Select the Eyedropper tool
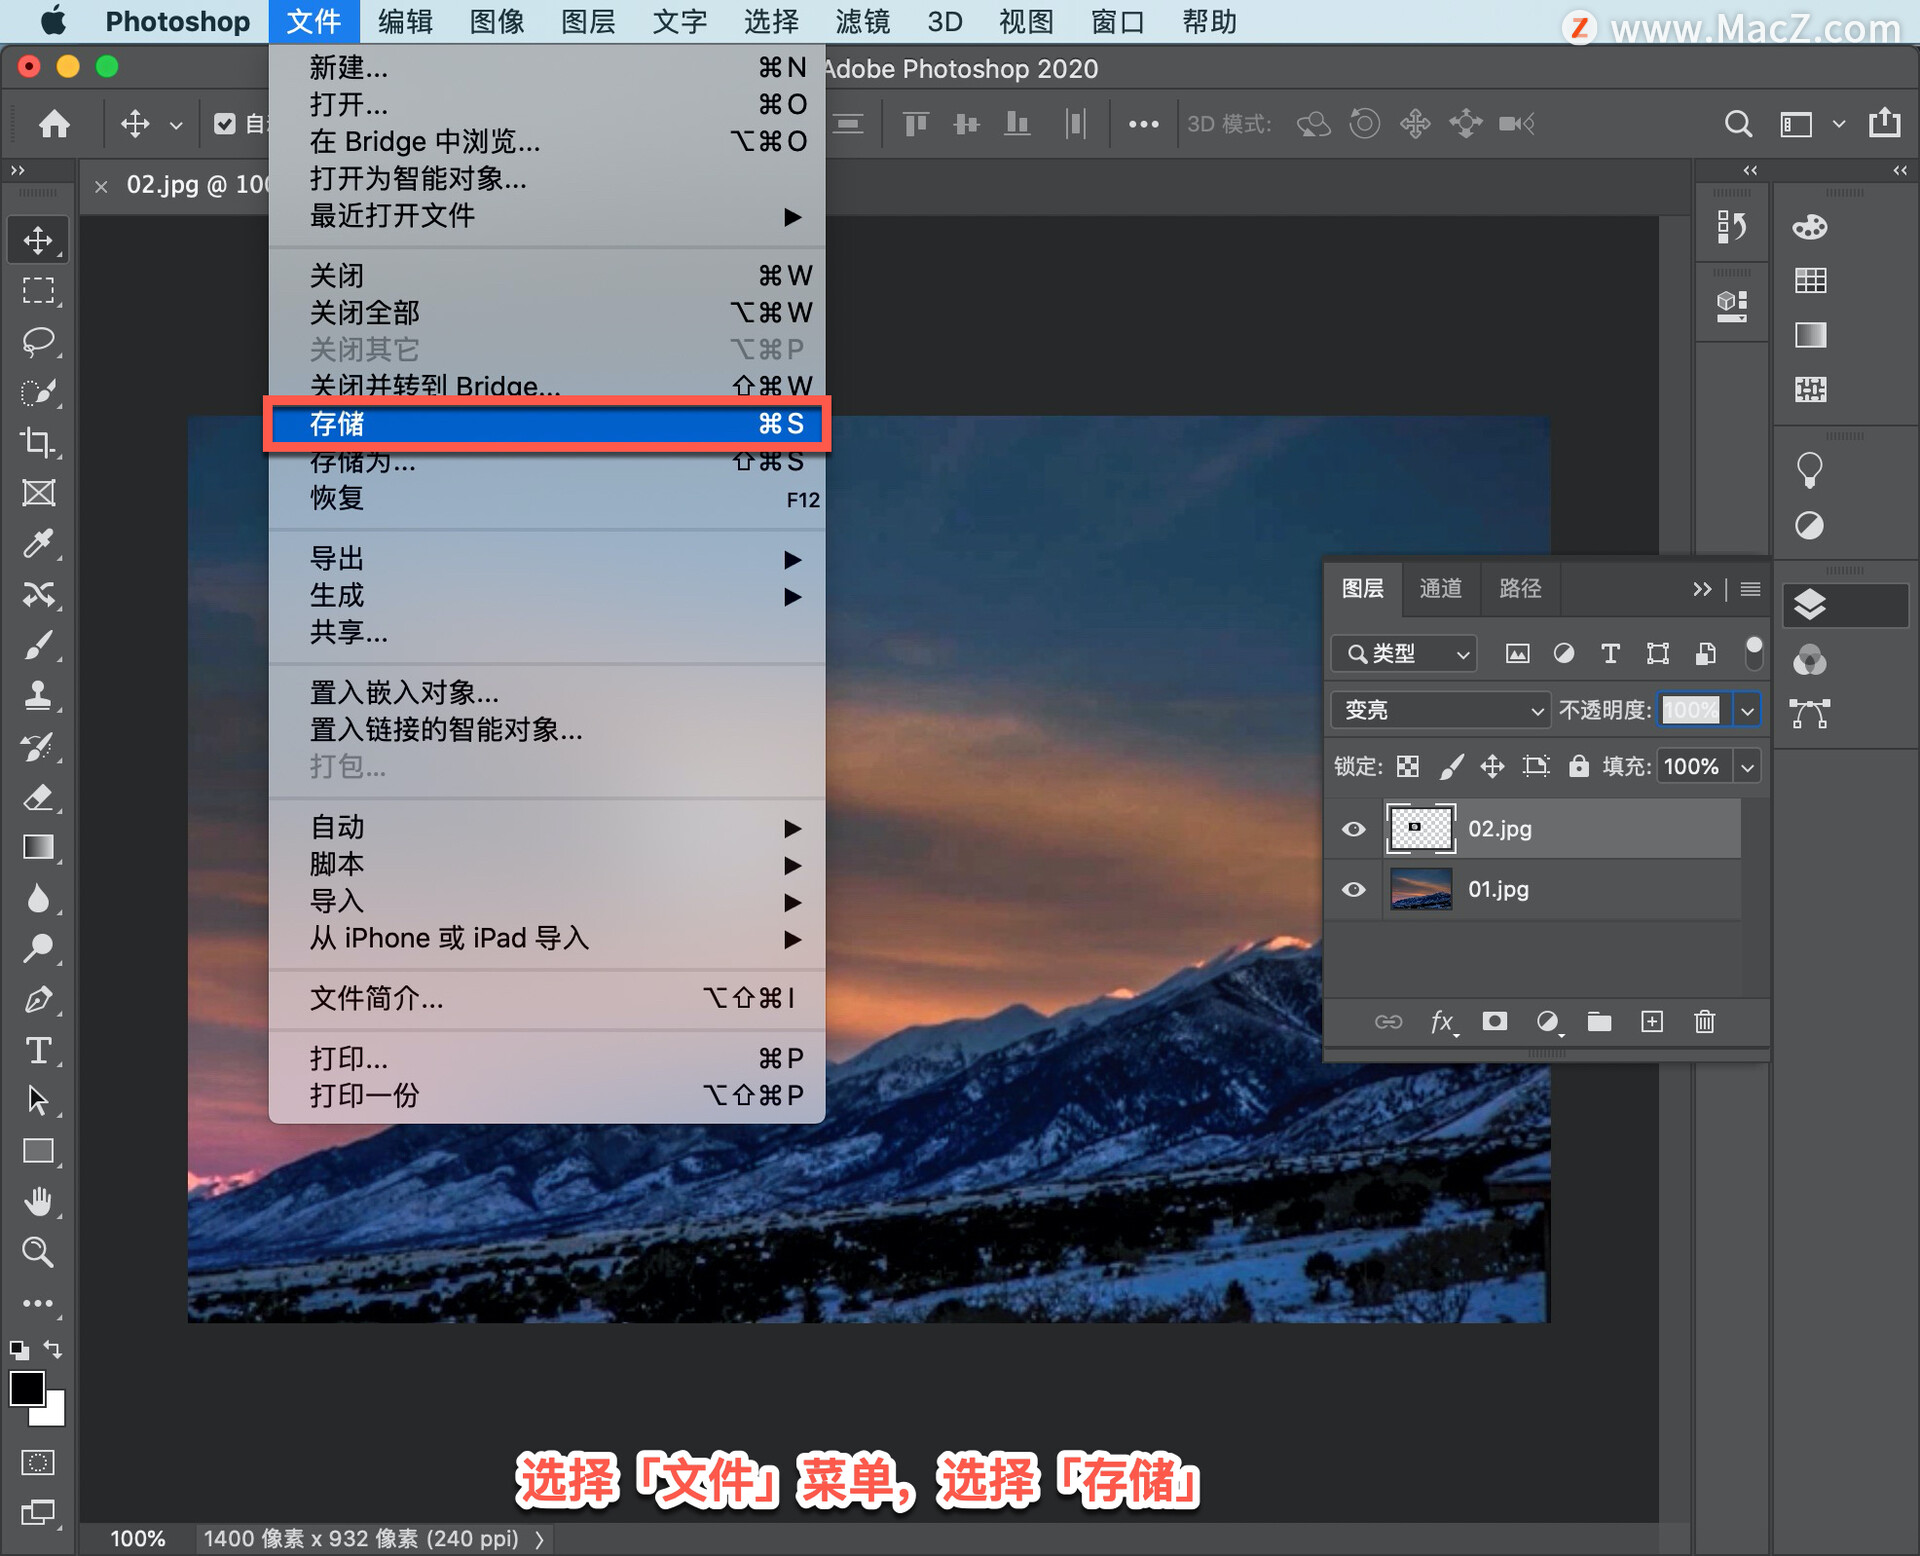The image size is (1920, 1556). click(x=38, y=544)
